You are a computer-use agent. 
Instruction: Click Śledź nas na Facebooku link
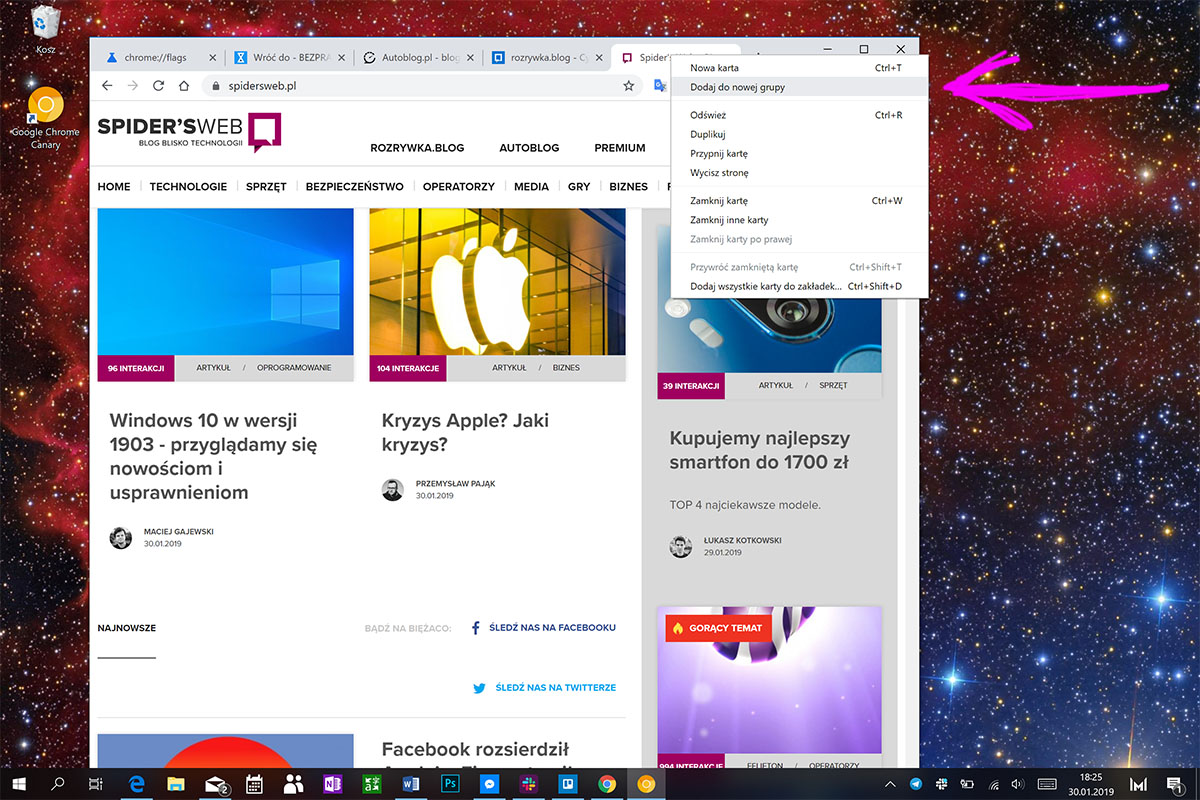544,628
